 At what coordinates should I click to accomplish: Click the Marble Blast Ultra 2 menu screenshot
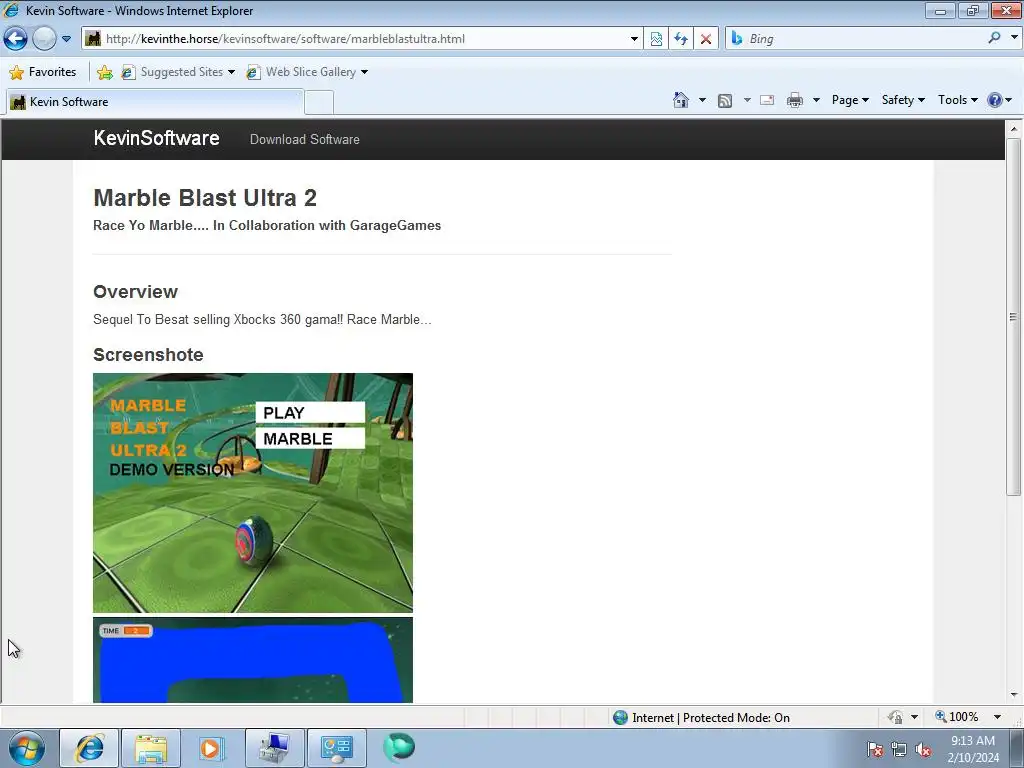click(x=253, y=493)
